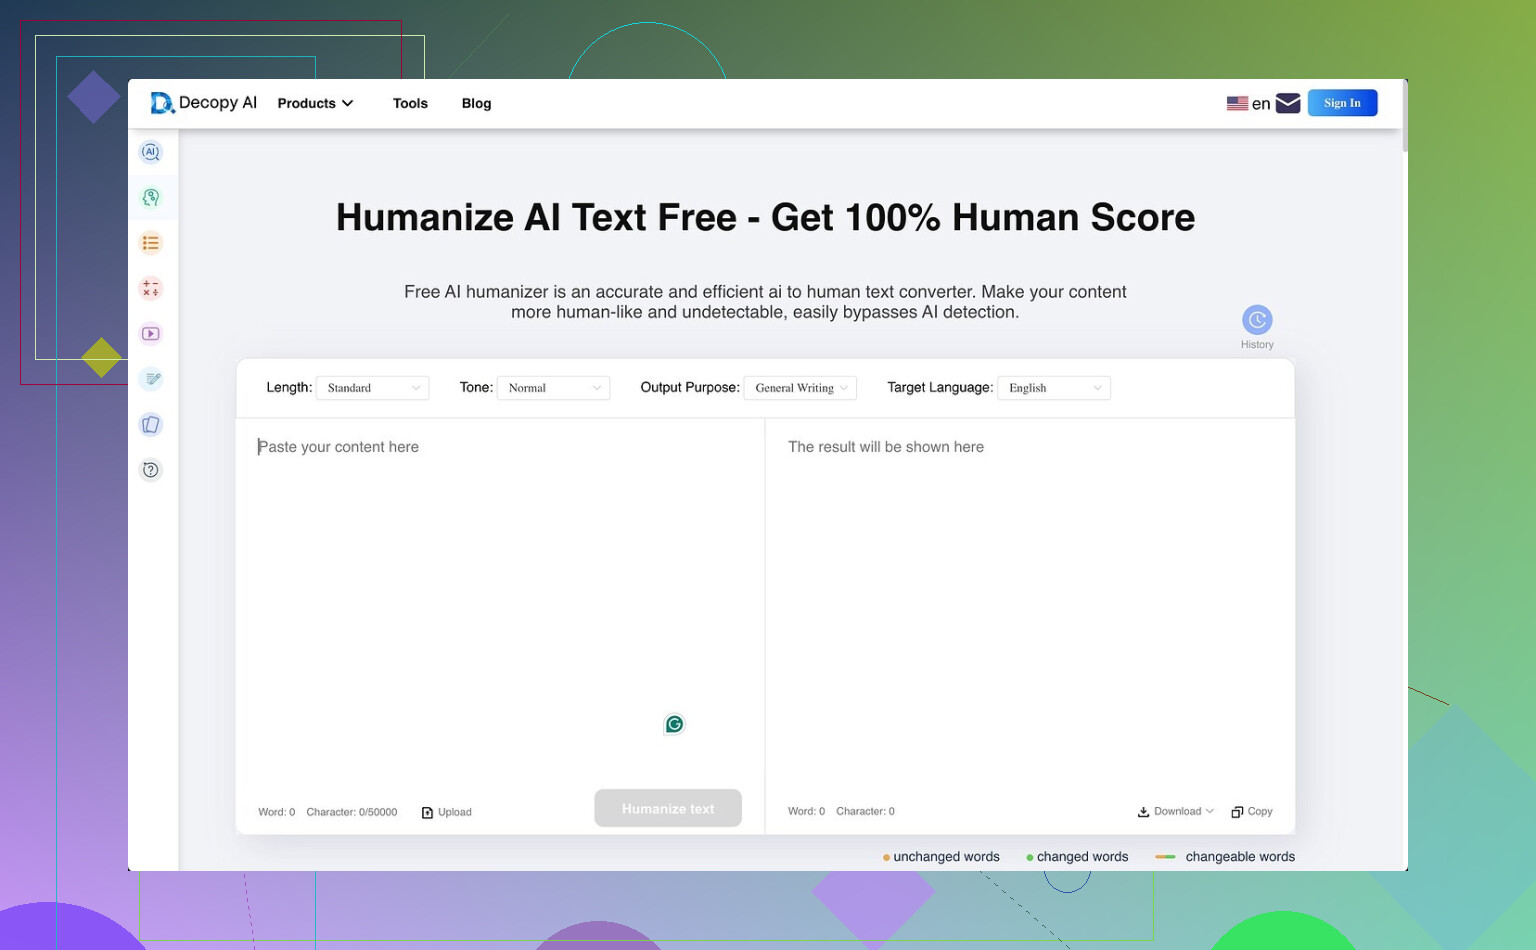Select the green head humanizer sidebar icon

[x=151, y=198]
